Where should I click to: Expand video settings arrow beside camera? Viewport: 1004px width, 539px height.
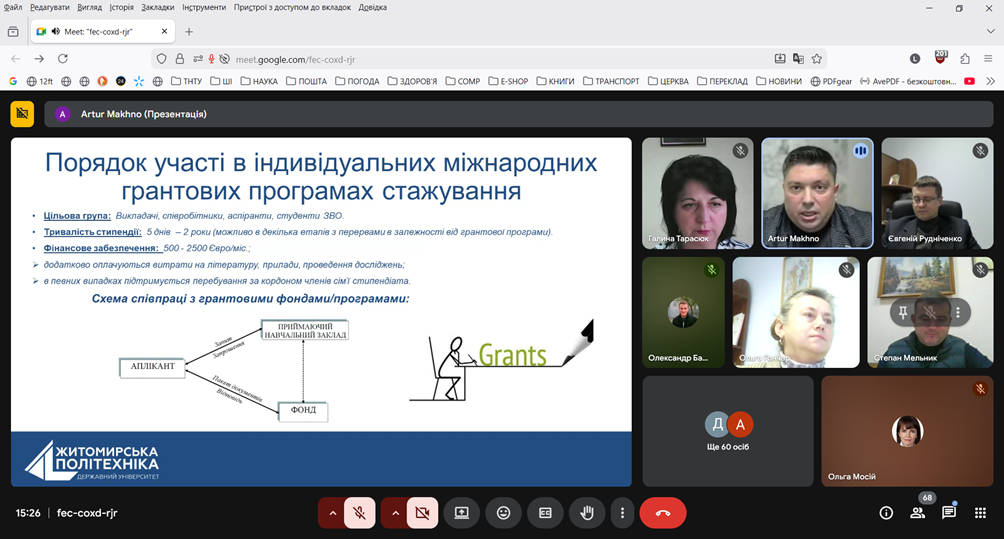[x=393, y=513]
